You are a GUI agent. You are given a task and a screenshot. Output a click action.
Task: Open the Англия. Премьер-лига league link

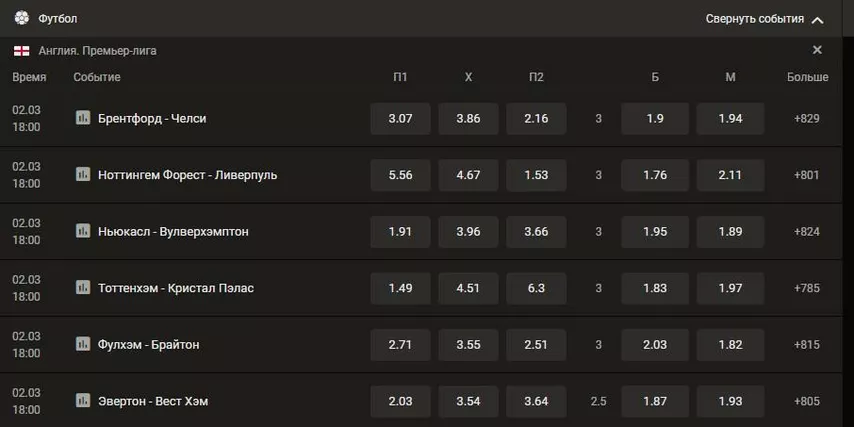tap(97, 51)
